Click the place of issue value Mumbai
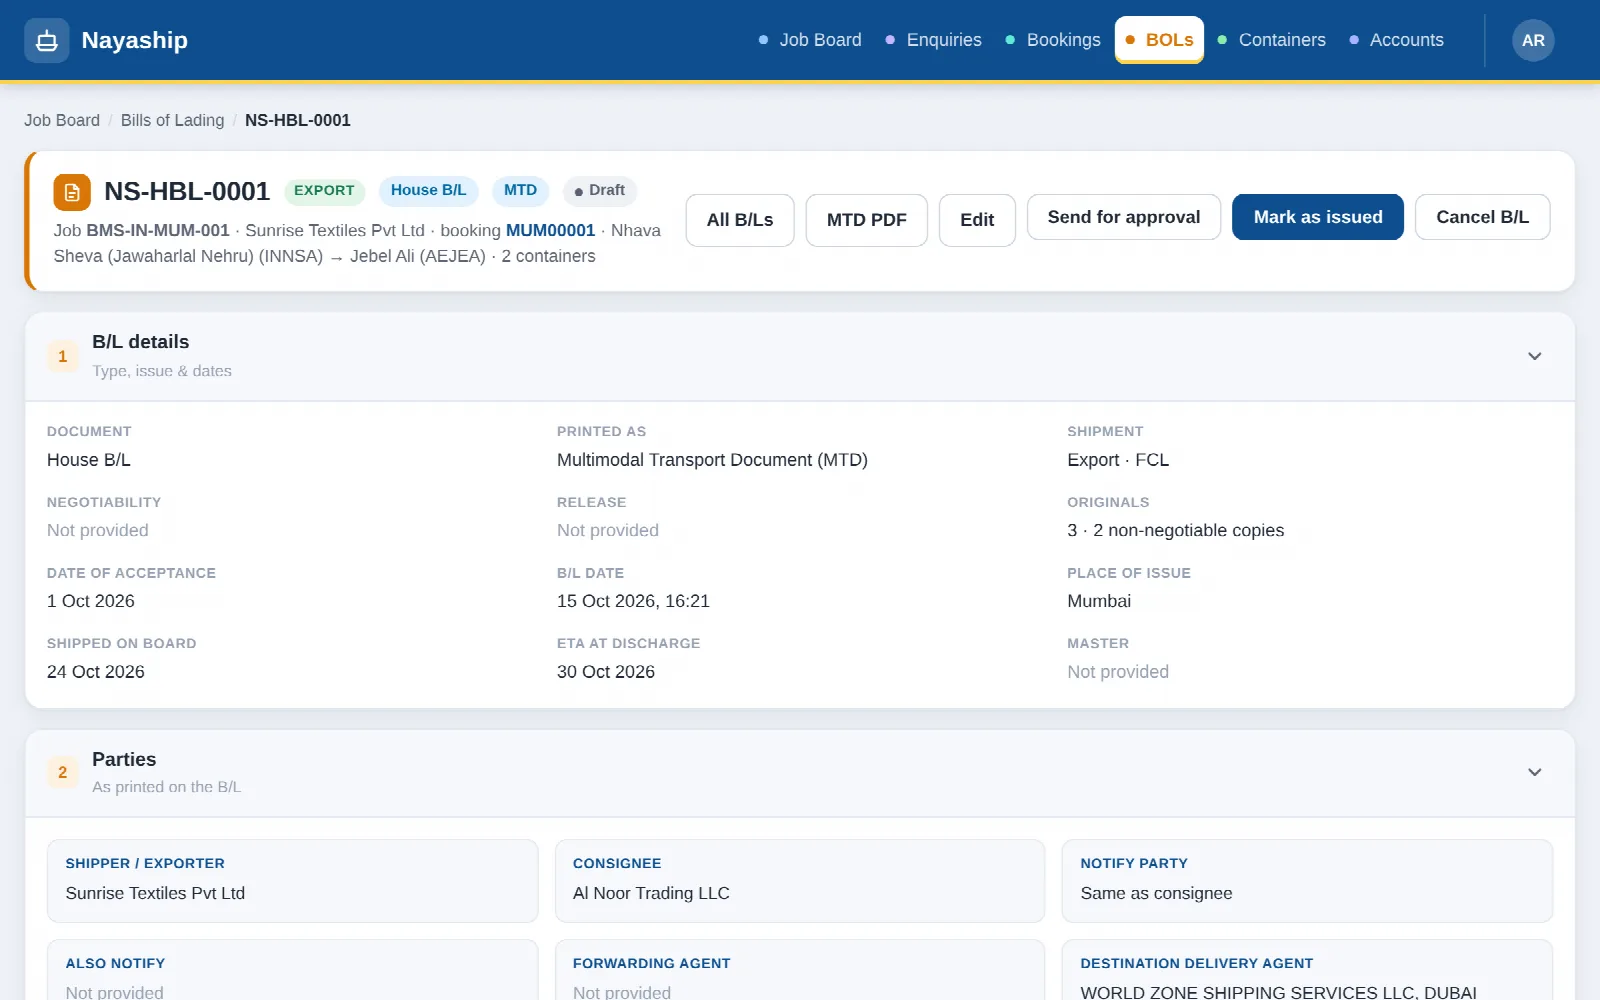 tap(1099, 601)
